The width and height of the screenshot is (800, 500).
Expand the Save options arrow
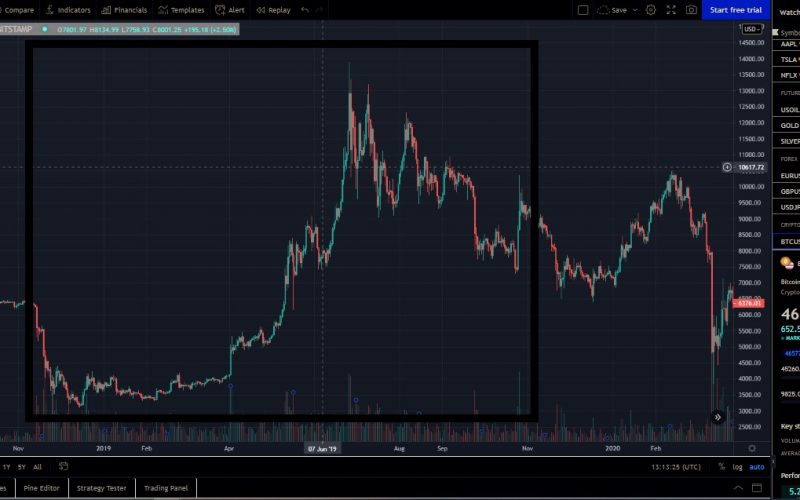[x=635, y=10]
